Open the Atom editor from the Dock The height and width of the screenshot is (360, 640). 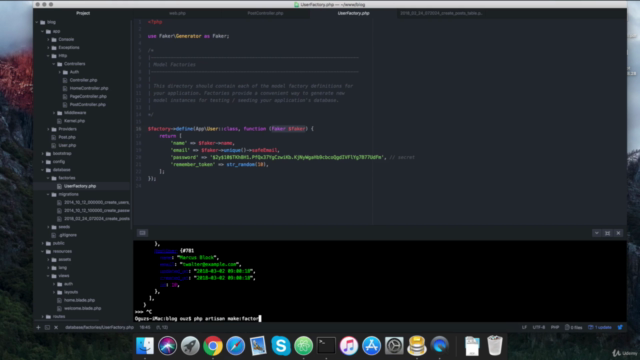[303, 346]
